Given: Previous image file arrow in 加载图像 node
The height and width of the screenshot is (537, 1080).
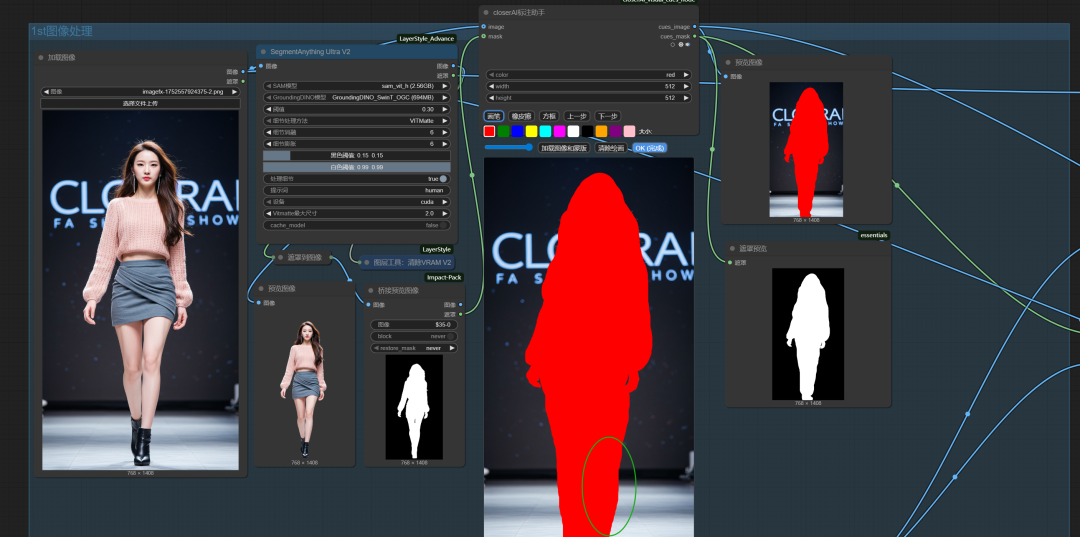Looking at the screenshot, I should pyautogui.click(x=45, y=92).
